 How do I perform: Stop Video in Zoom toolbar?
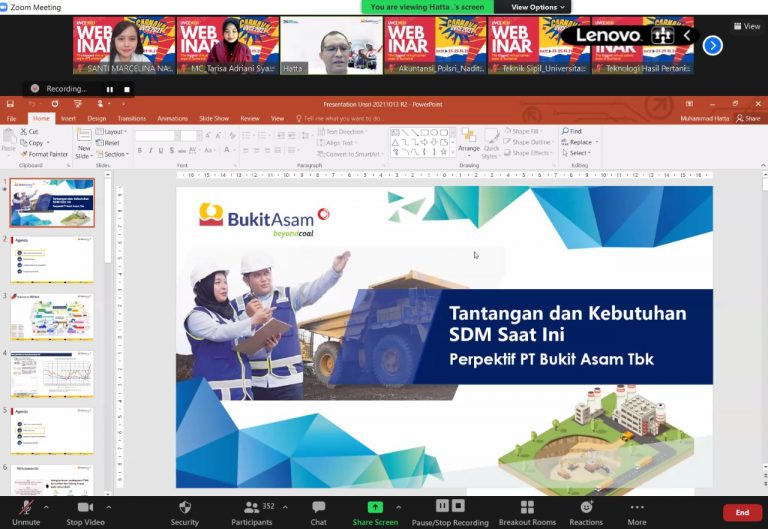85,513
